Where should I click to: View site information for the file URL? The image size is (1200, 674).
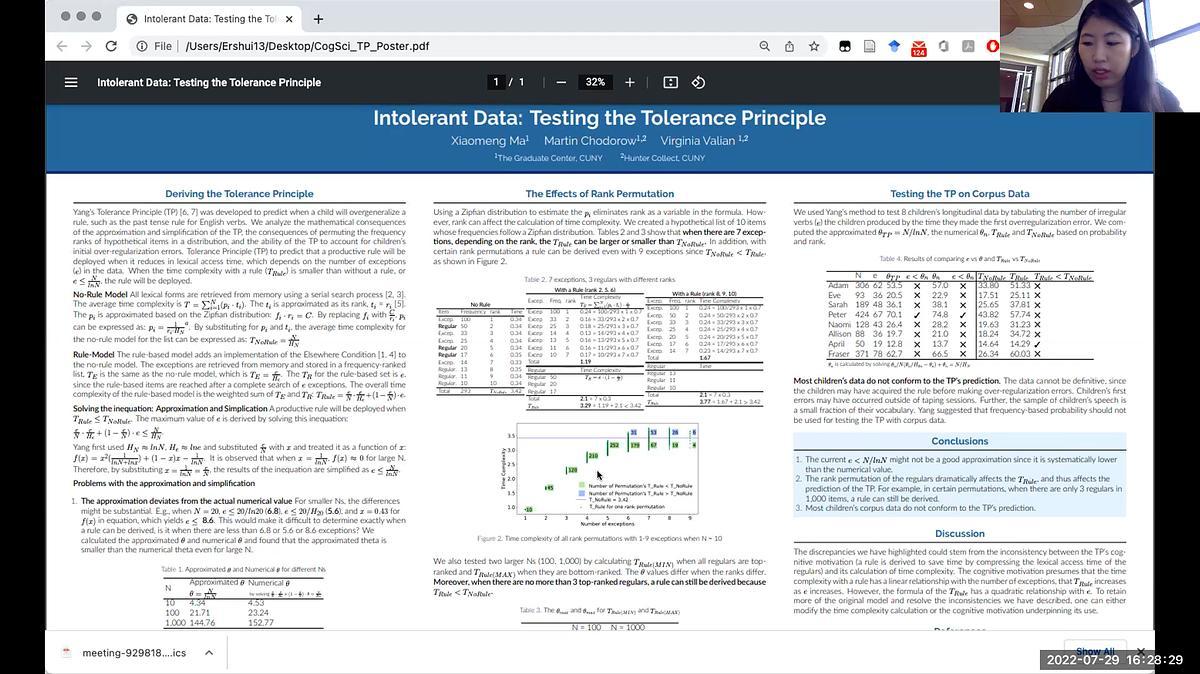pos(142,46)
